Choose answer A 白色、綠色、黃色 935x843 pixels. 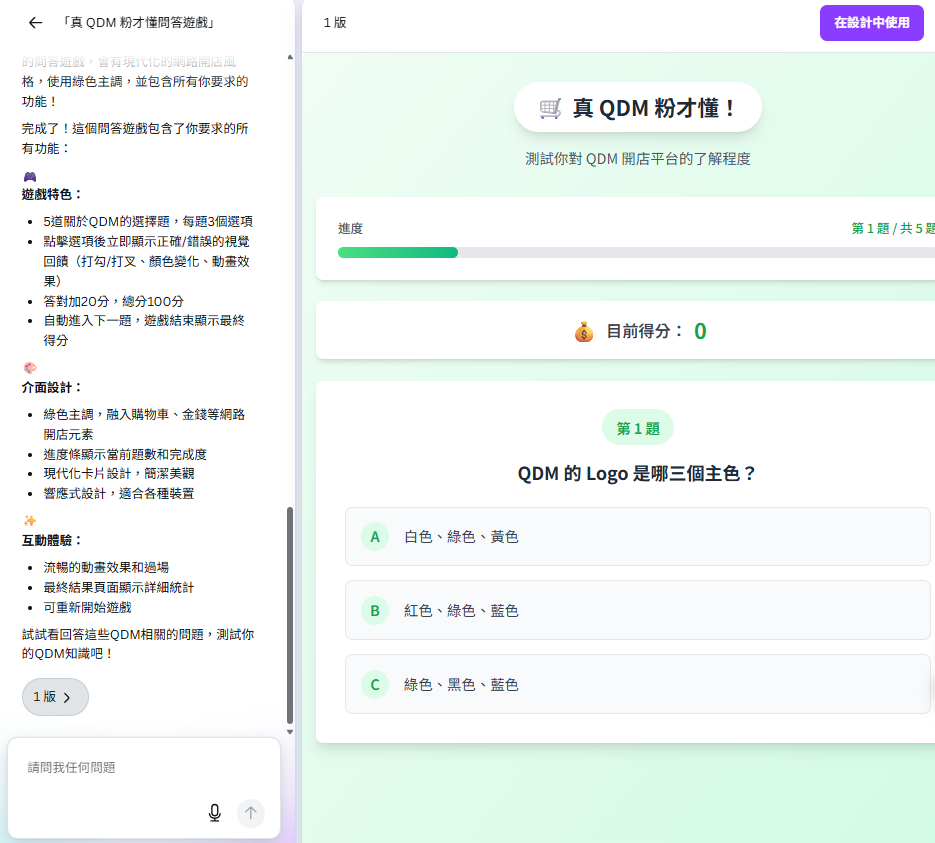coord(637,537)
